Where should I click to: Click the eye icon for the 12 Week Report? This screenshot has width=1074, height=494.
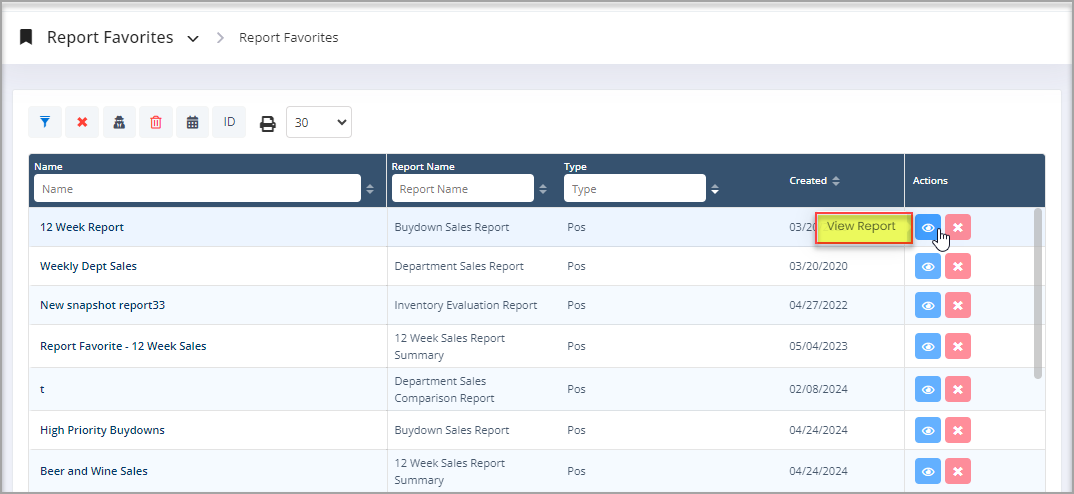(x=928, y=227)
